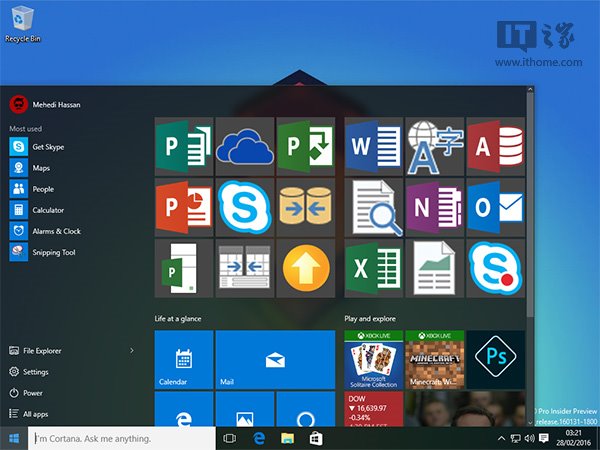Click the Play and explore heading
The width and height of the screenshot is (600, 450).
(370, 318)
